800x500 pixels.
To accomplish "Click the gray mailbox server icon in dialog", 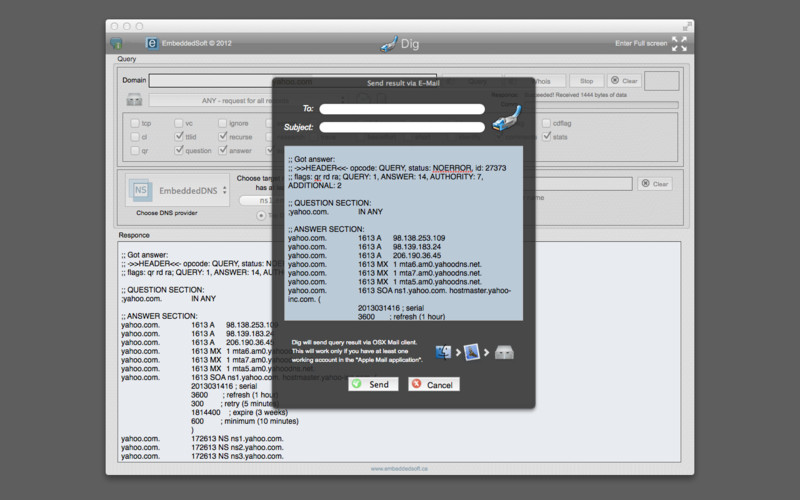I will click(504, 352).
